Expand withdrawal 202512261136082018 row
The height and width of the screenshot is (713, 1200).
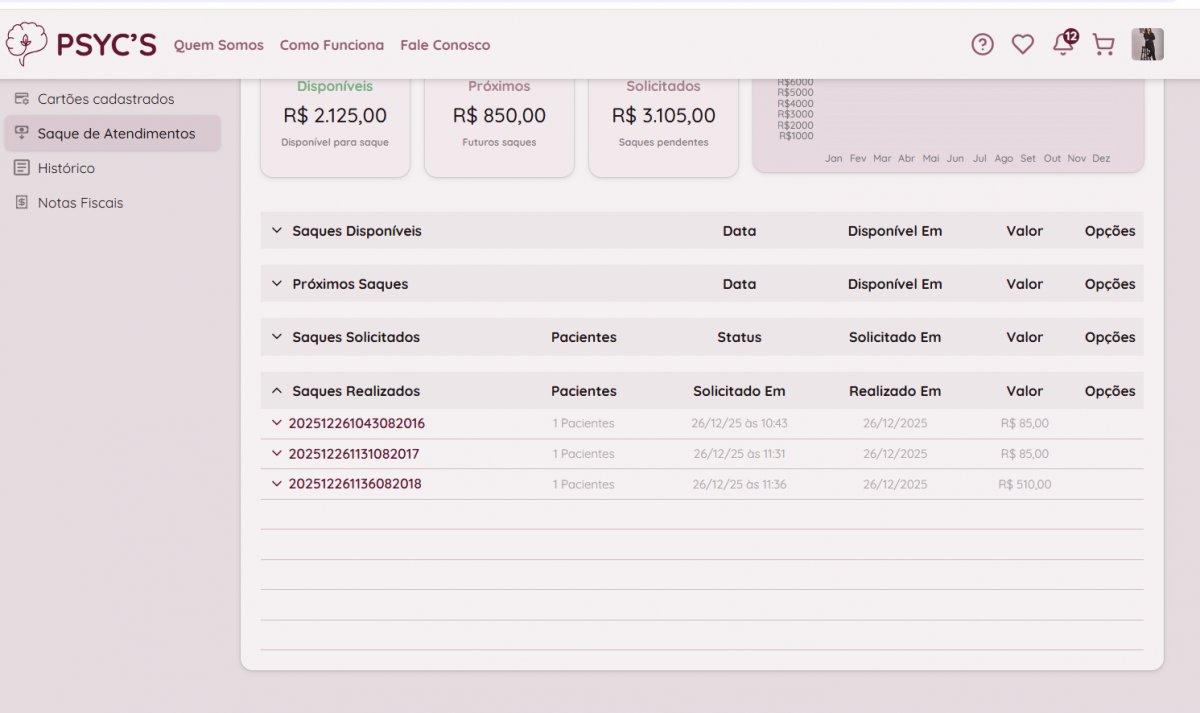coord(277,484)
